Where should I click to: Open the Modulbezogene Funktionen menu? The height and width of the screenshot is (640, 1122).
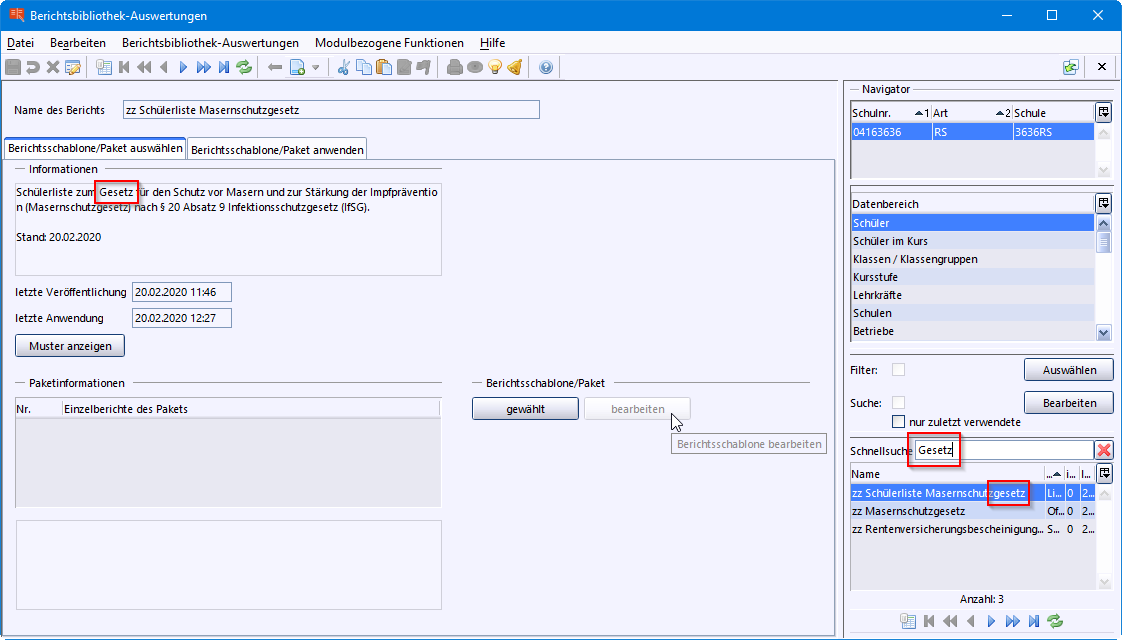389,43
